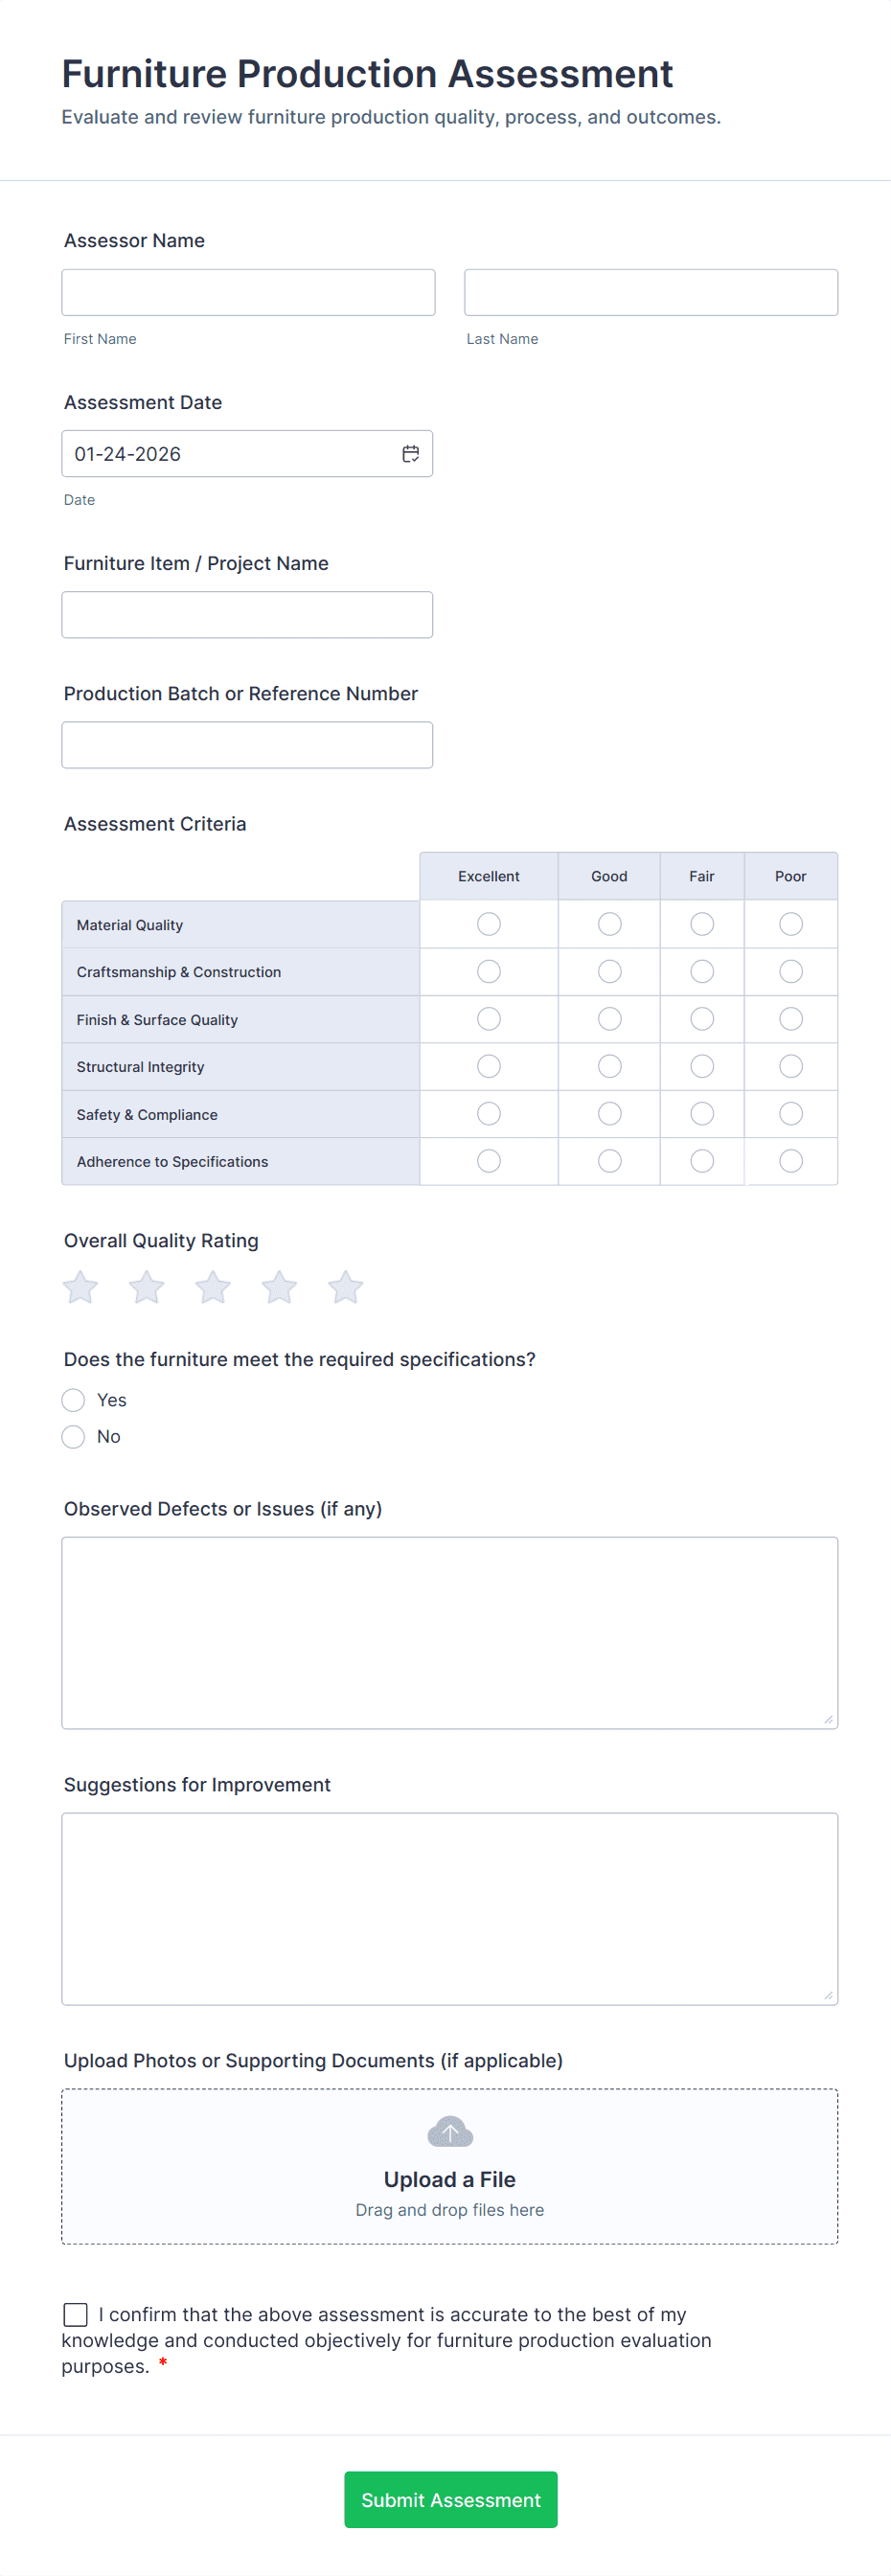891x2576 pixels.
Task: Rate Finish & Surface Quality as Fair
Action: [x=701, y=1018]
